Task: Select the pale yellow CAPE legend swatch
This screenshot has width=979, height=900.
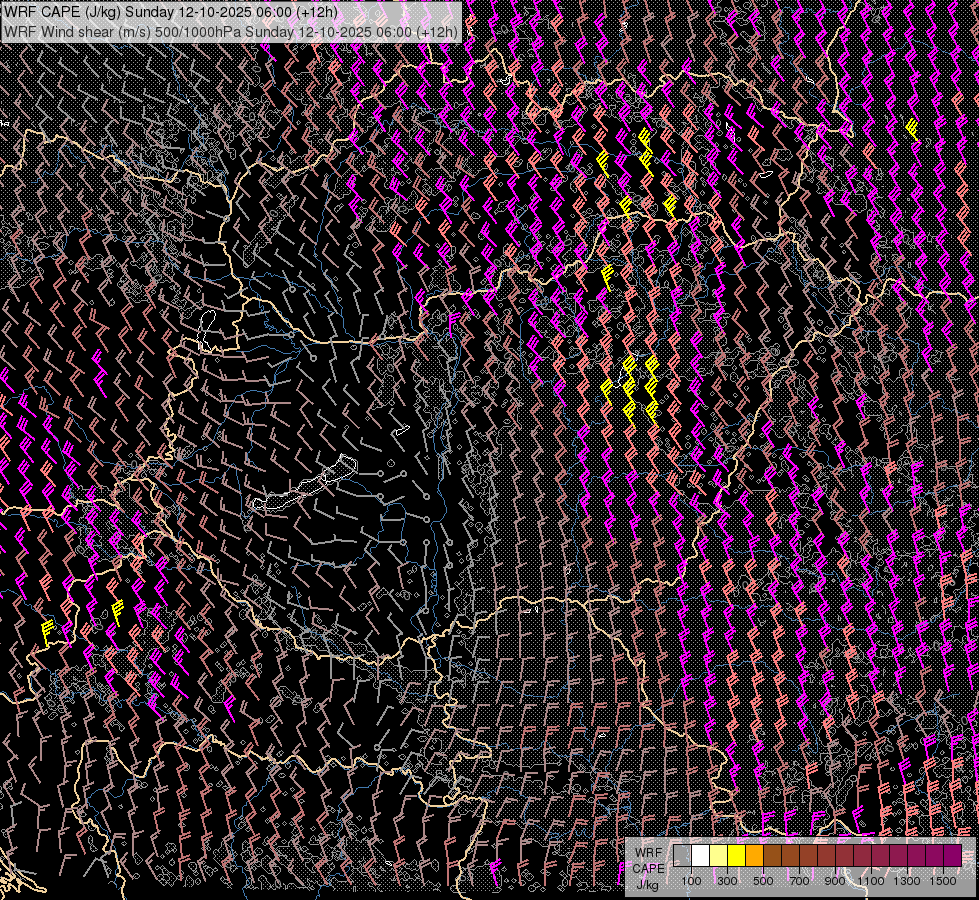Action: 718,855
